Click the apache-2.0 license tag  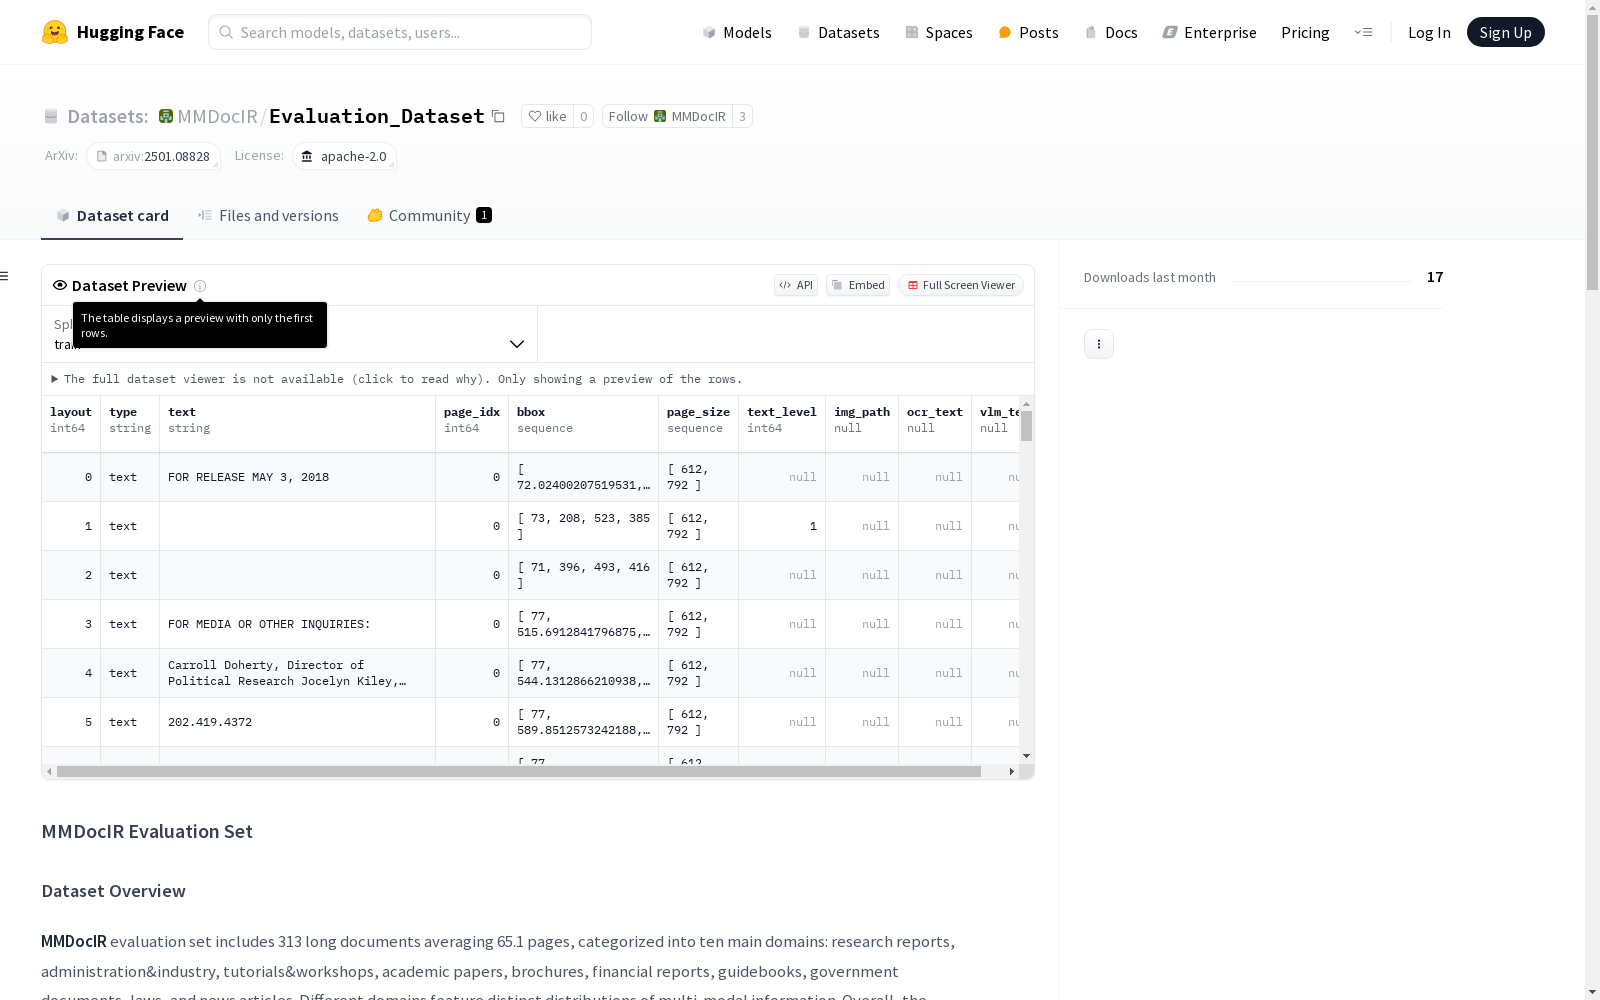coord(344,156)
